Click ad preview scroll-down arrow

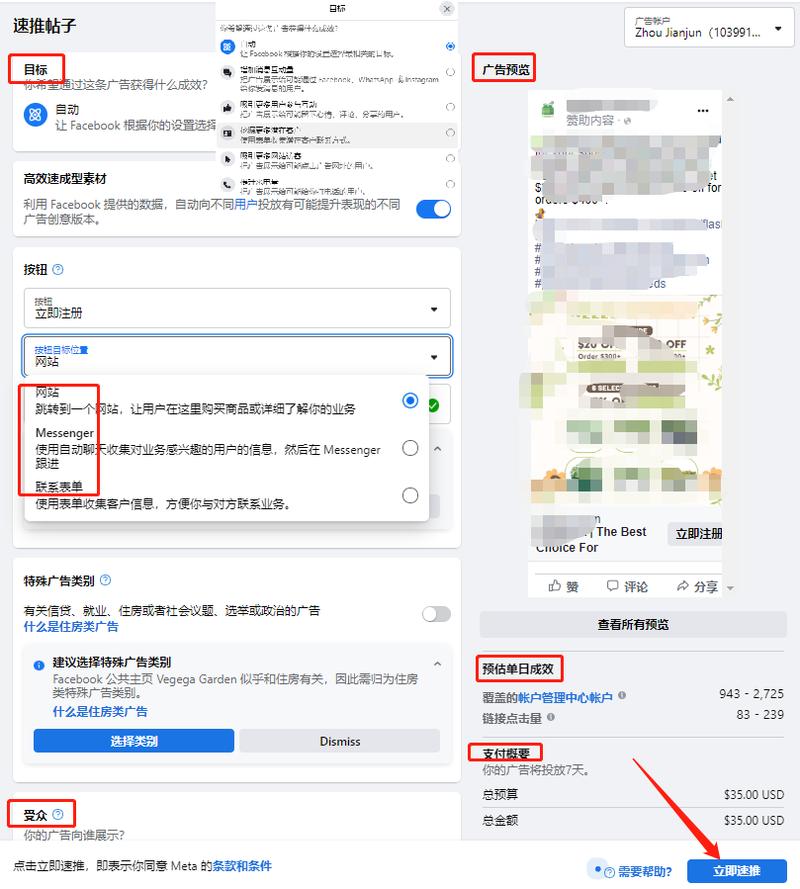coord(730,588)
